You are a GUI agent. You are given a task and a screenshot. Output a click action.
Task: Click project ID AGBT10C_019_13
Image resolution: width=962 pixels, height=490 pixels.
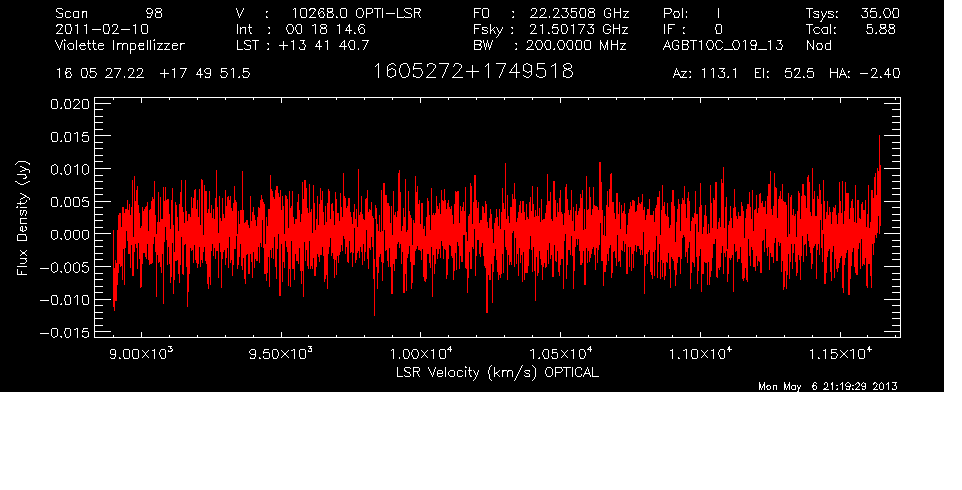tap(723, 46)
